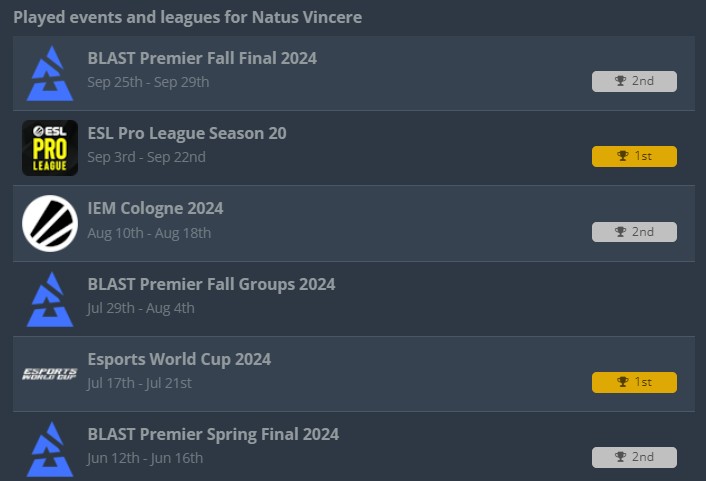706x481 pixels.
Task: Click the 2nd place badge for IEM Cologne
Action: (x=634, y=232)
